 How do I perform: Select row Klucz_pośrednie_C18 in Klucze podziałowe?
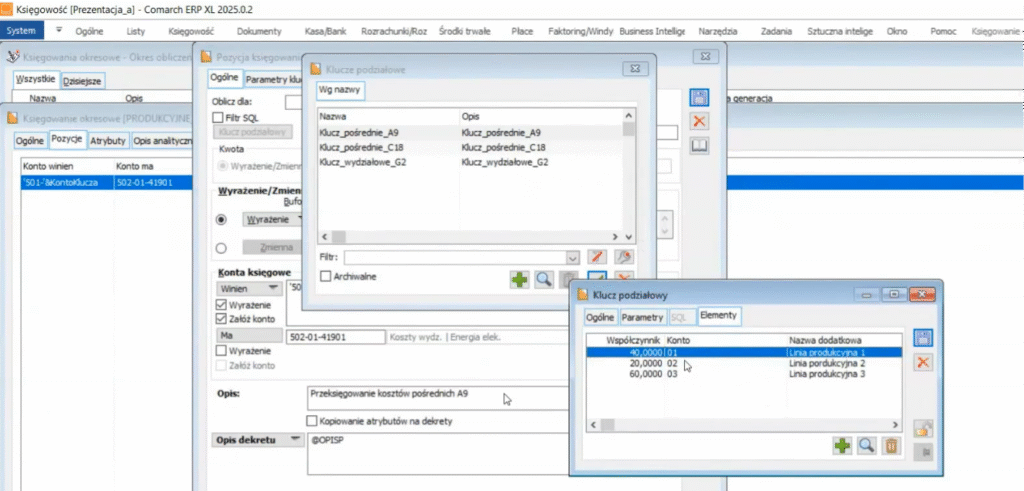click(470, 148)
